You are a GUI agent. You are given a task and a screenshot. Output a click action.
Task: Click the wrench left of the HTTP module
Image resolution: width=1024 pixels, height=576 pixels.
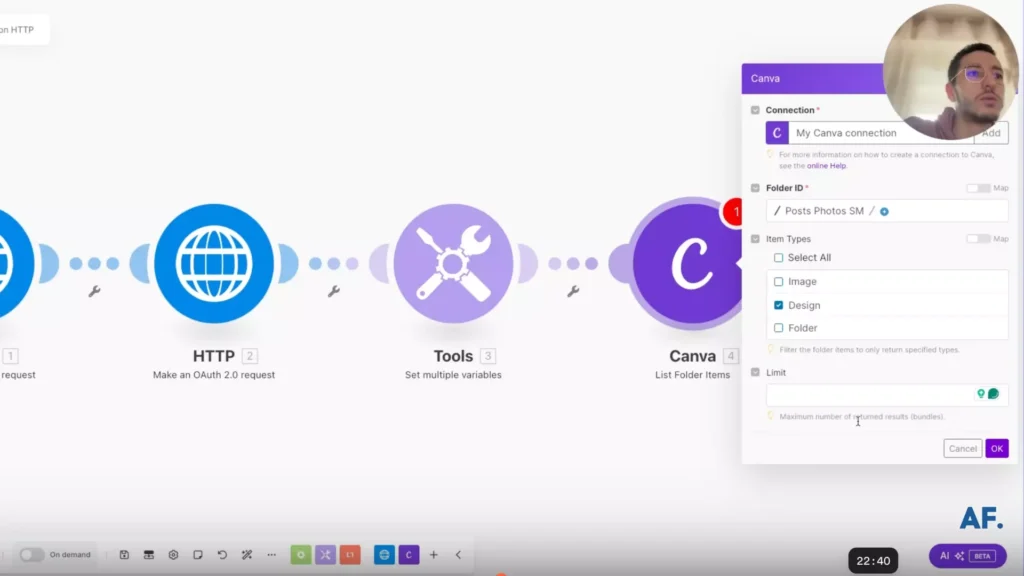point(94,291)
